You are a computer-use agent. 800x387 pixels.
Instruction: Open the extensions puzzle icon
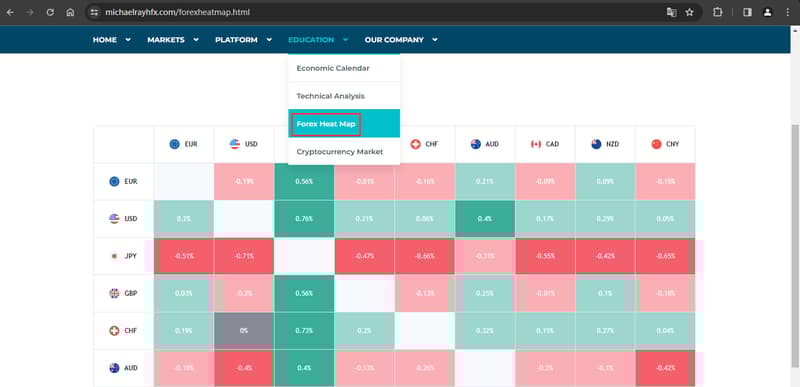(x=717, y=12)
